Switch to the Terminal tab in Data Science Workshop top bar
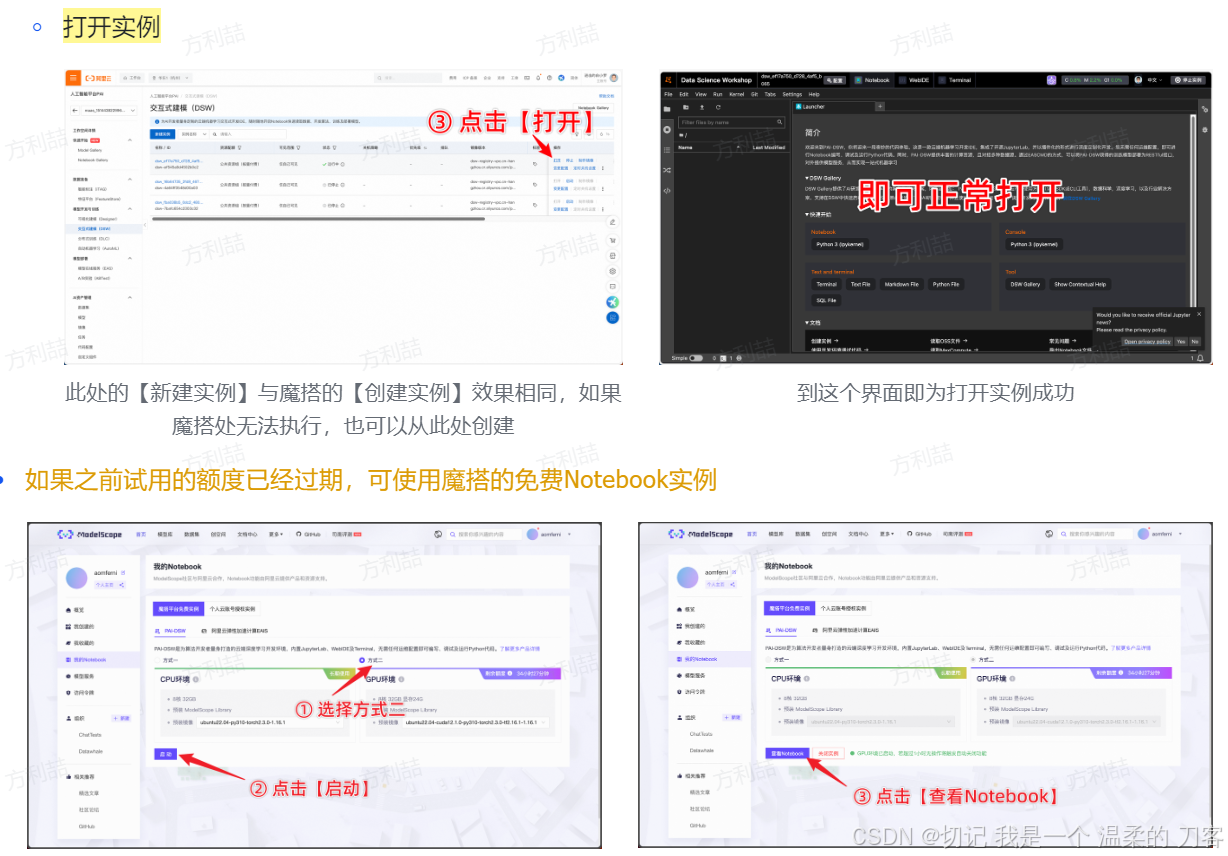 (x=955, y=80)
